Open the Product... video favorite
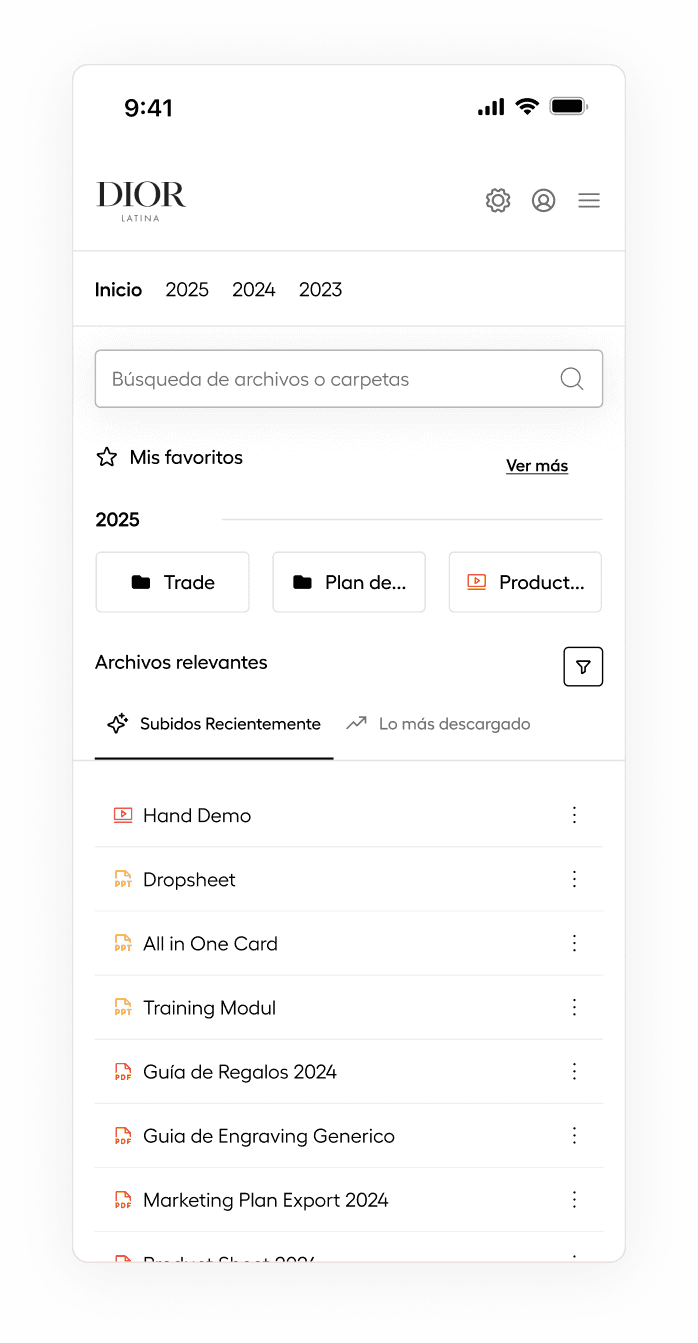Image resolution: width=698 pixels, height=1343 pixels. point(525,582)
